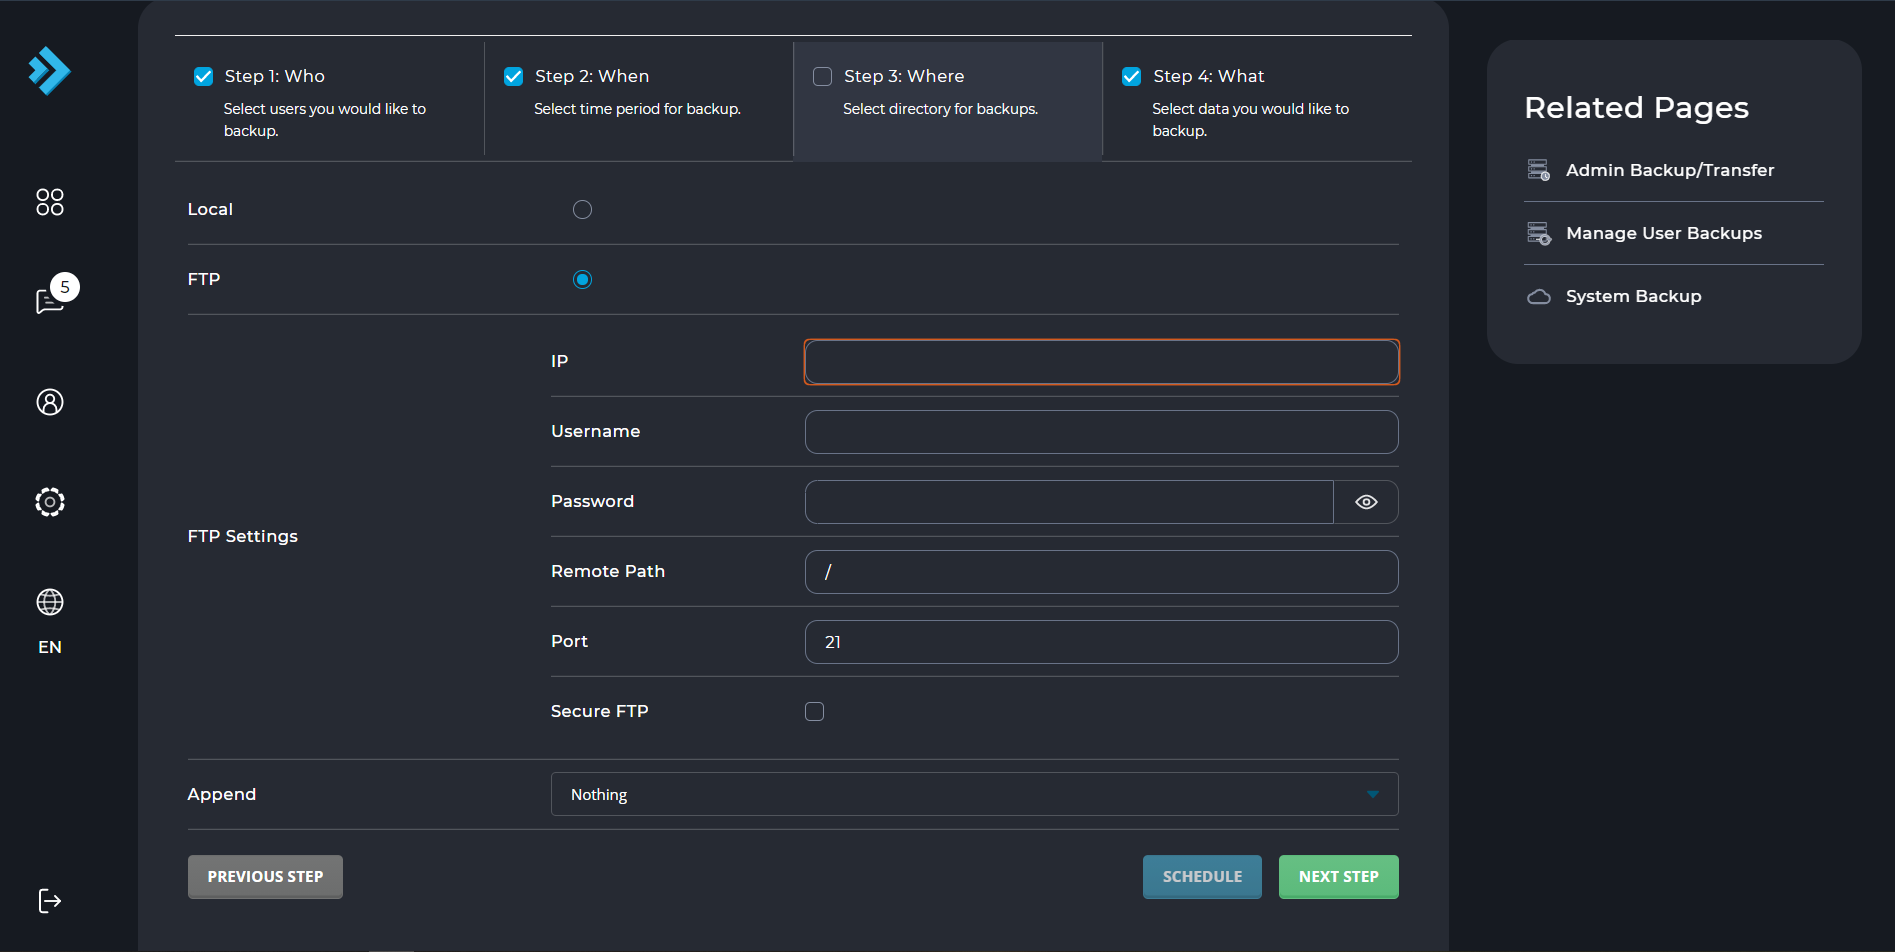Click the PREVIOUS STEP button

pyautogui.click(x=265, y=877)
